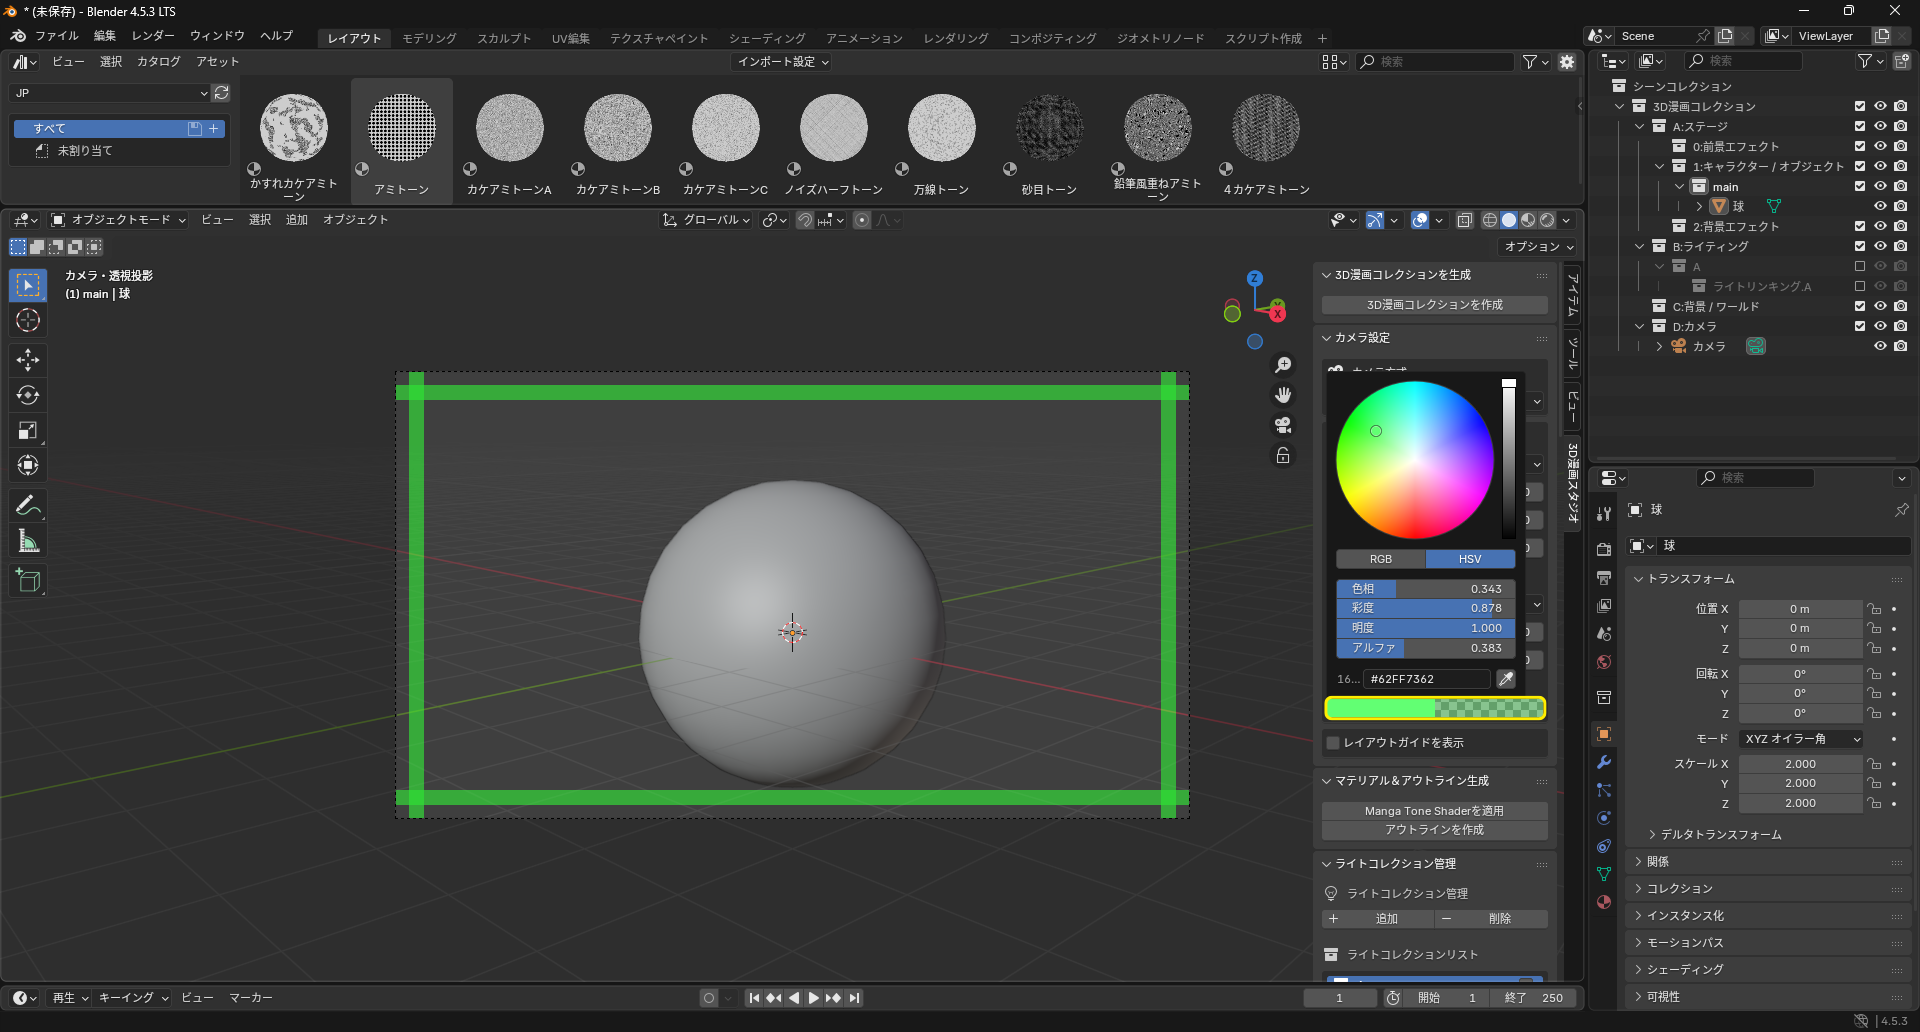Disable rendering for C:背景 / ワールド collection

[x=1900, y=306]
